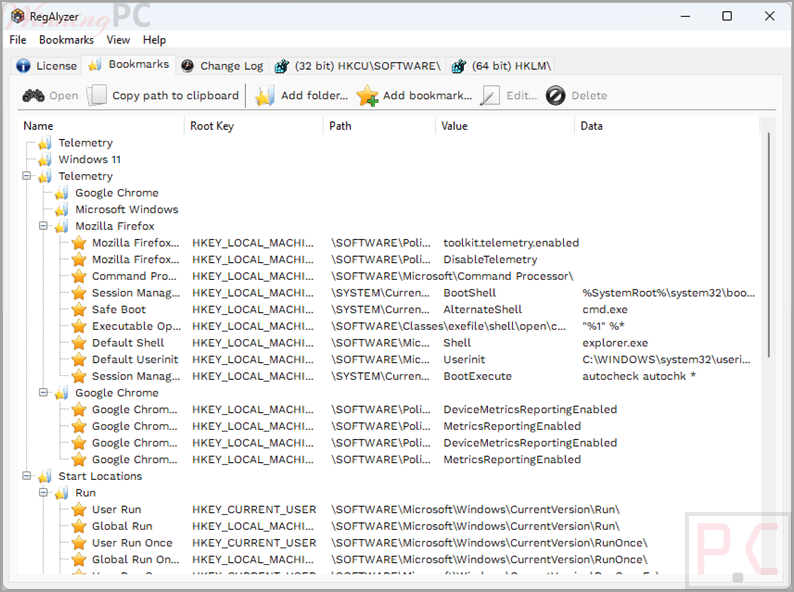Click the Copy path to clipboard icon
Image resolution: width=794 pixels, height=592 pixels.
(96, 95)
